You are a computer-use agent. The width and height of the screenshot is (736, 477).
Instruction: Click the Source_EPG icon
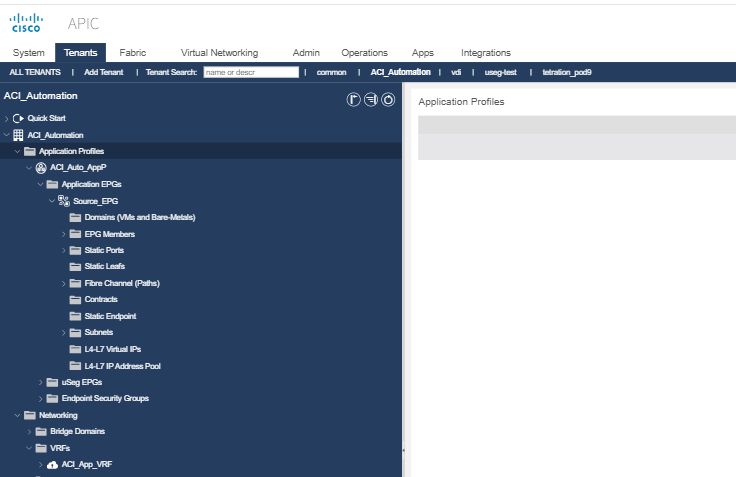(64, 201)
